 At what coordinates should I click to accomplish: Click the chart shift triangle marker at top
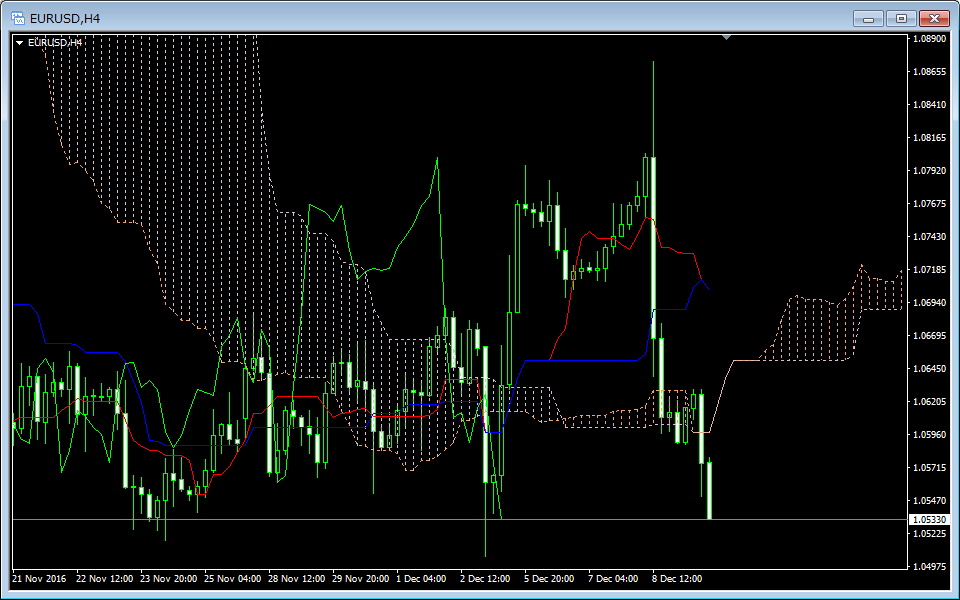coord(726,38)
